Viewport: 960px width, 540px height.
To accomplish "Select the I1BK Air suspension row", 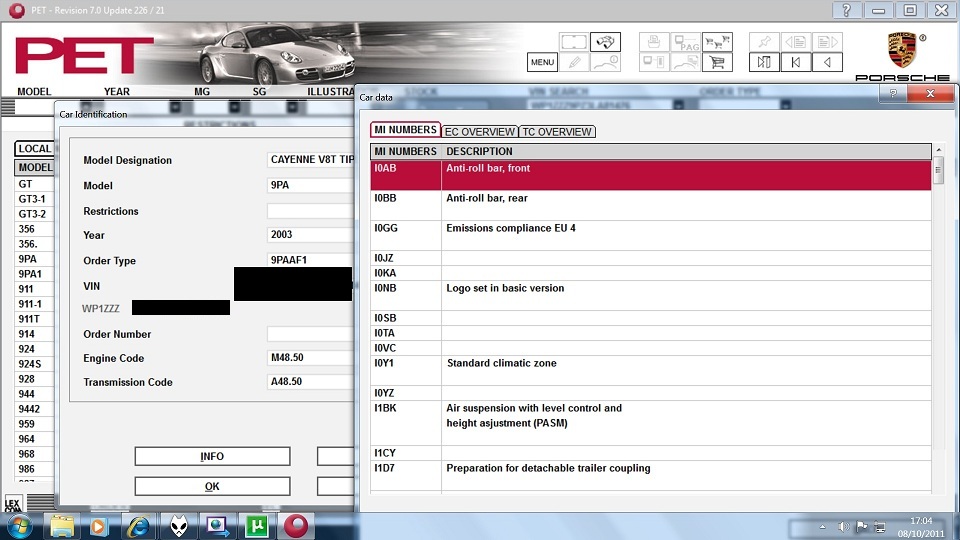I will point(651,422).
